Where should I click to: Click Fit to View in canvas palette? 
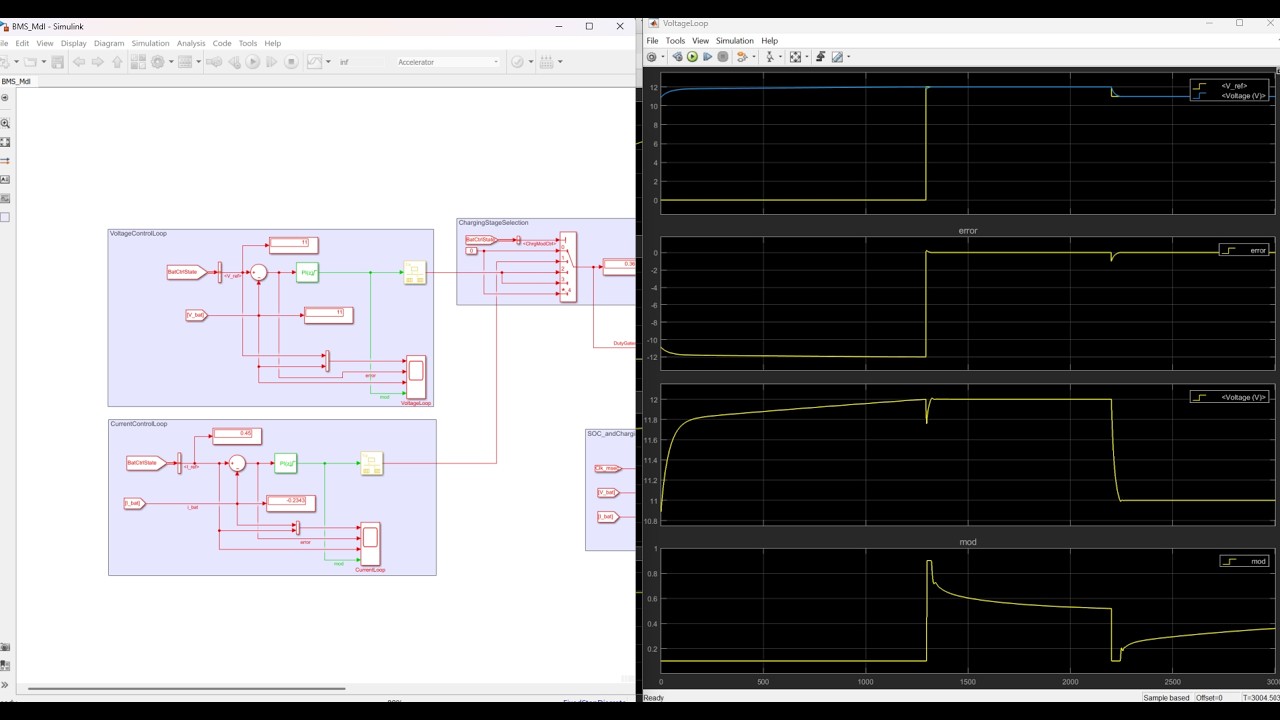(5, 142)
